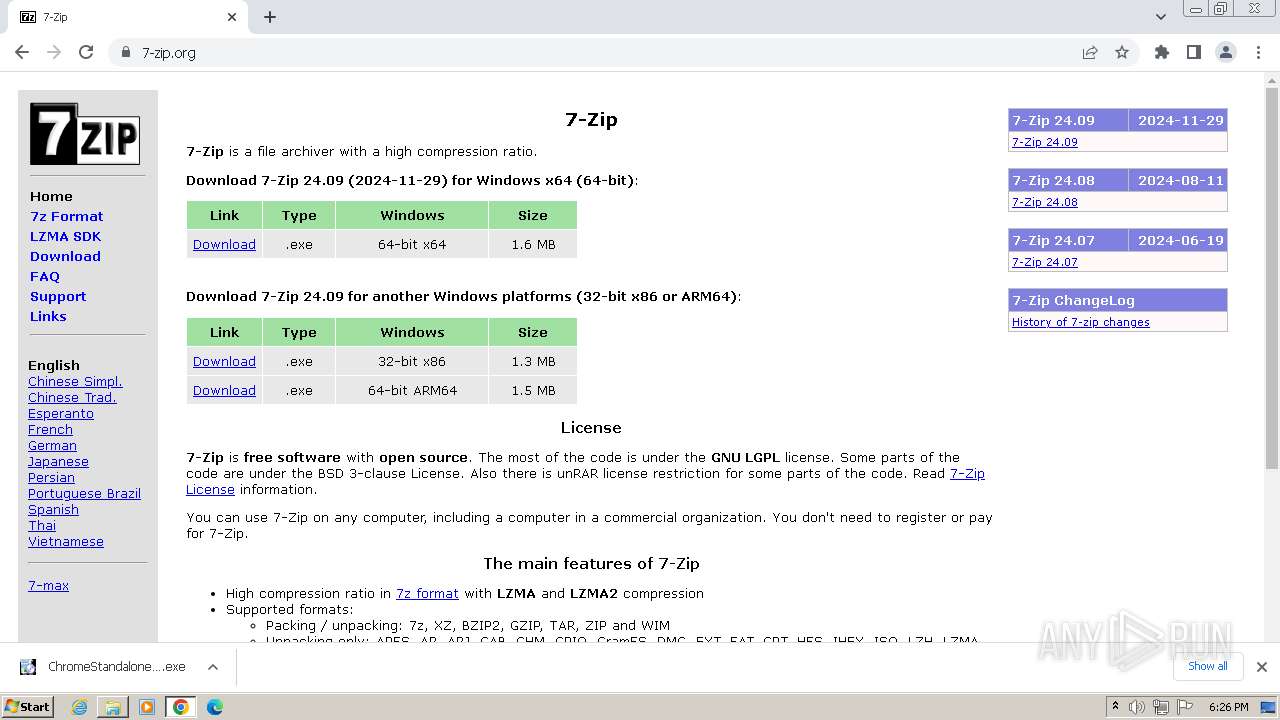Open the 7z Format sidebar page
This screenshot has height=720, width=1280.
pos(66,216)
